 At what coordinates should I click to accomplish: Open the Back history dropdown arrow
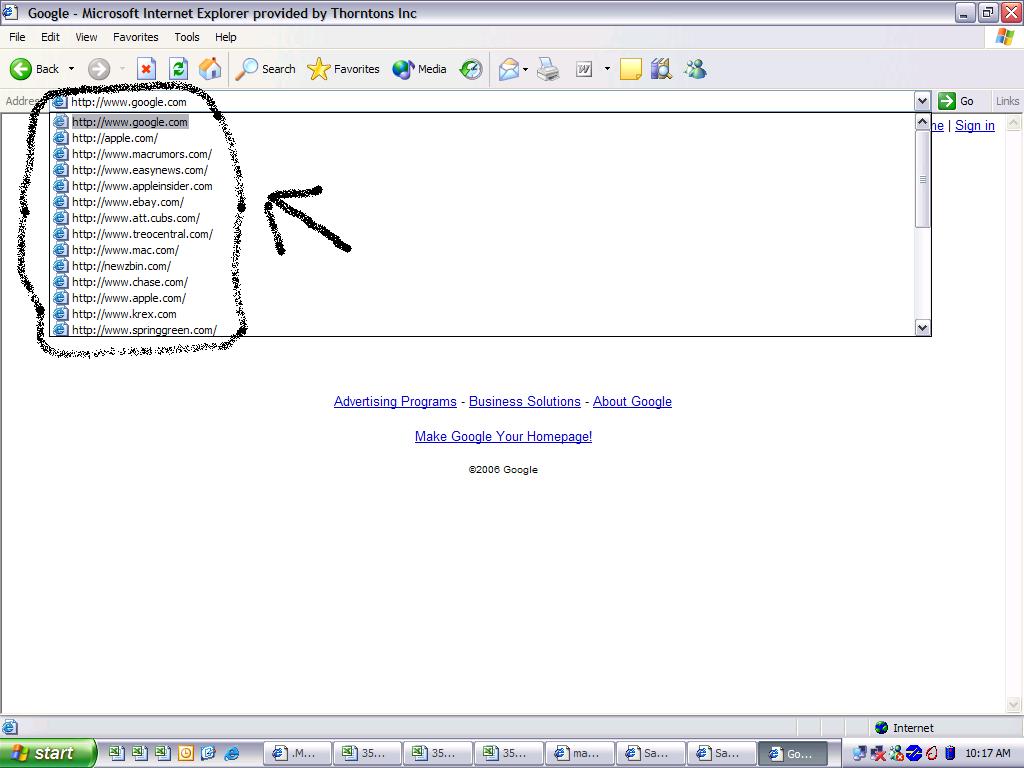click(71, 69)
